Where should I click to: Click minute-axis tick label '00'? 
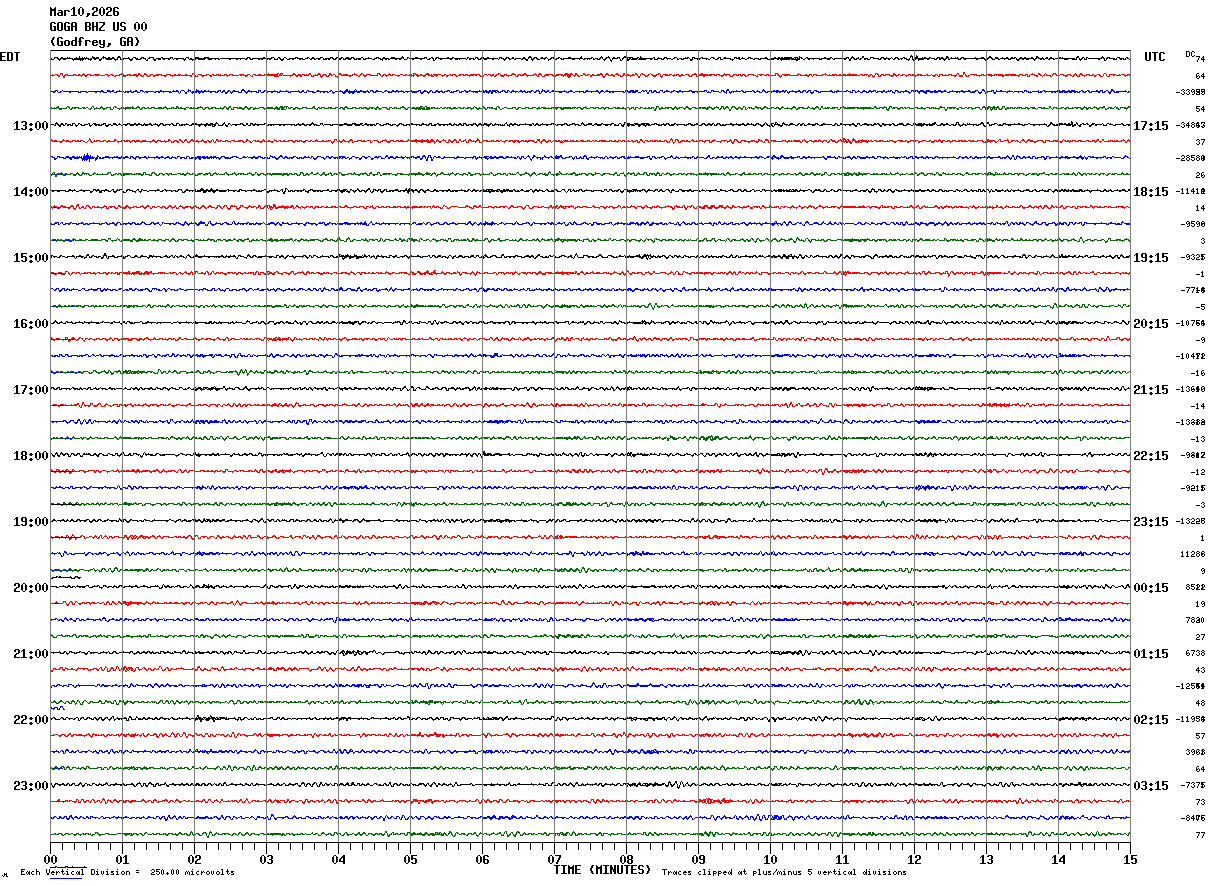click(x=50, y=859)
